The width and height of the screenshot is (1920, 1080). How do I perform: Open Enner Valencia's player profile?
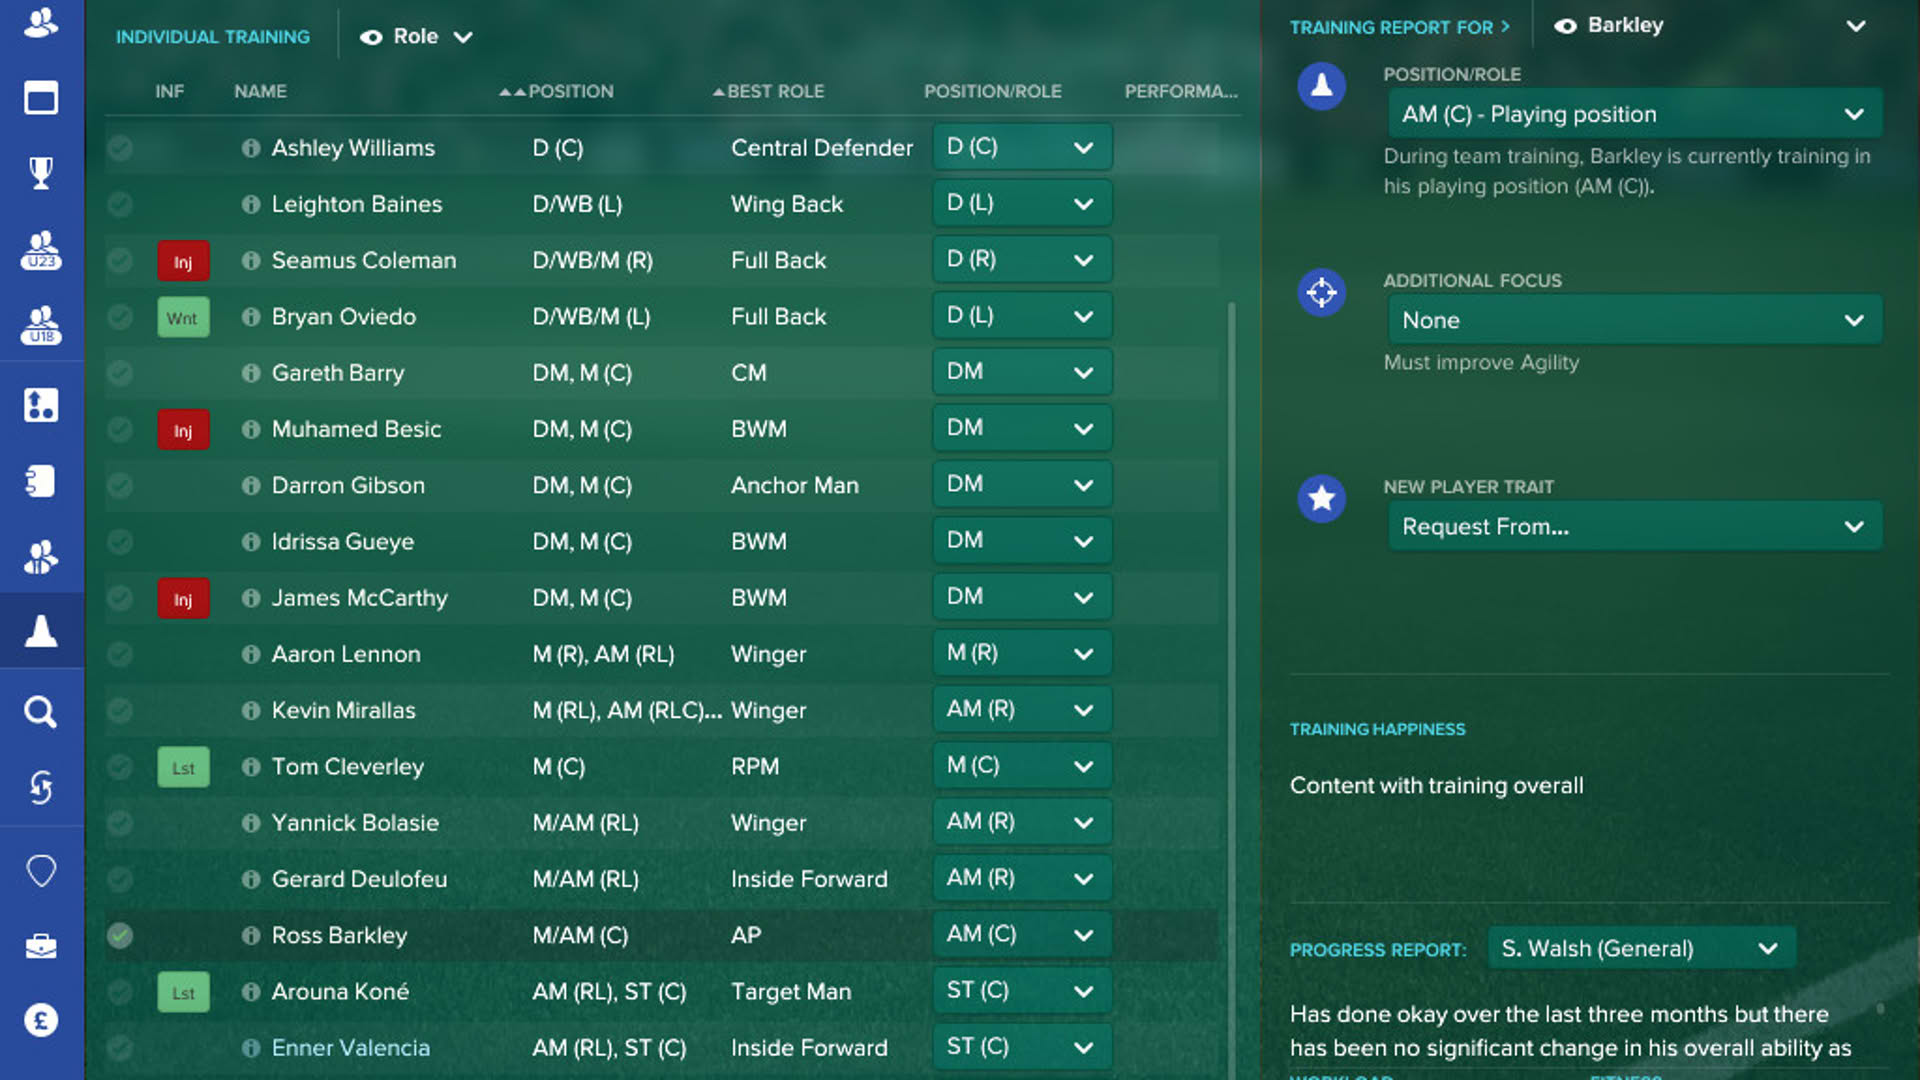pyautogui.click(x=350, y=1047)
